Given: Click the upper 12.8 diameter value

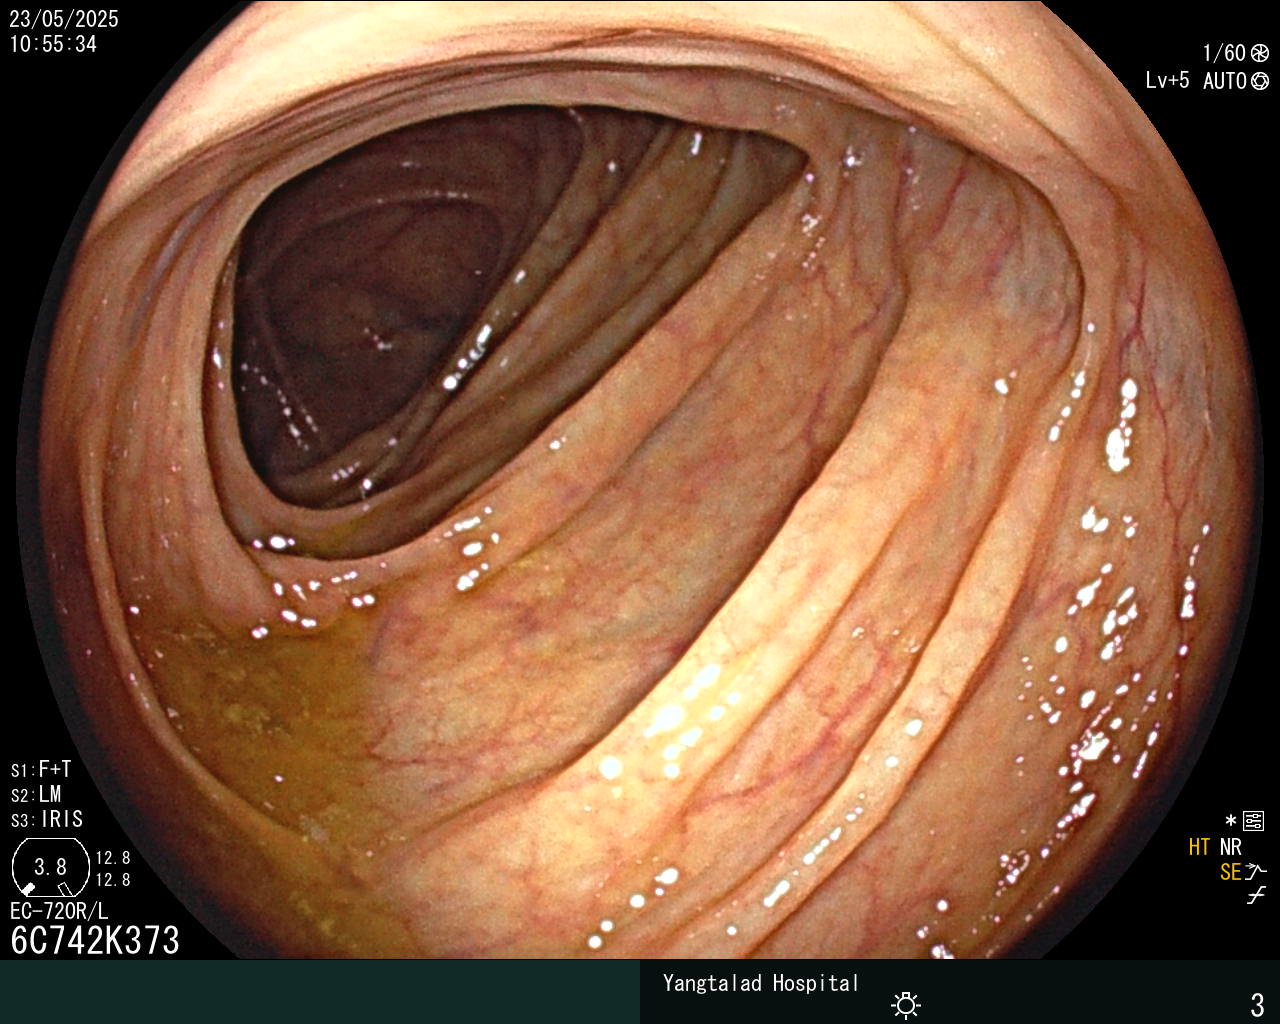Looking at the screenshot, I should [x=113, y=858].
